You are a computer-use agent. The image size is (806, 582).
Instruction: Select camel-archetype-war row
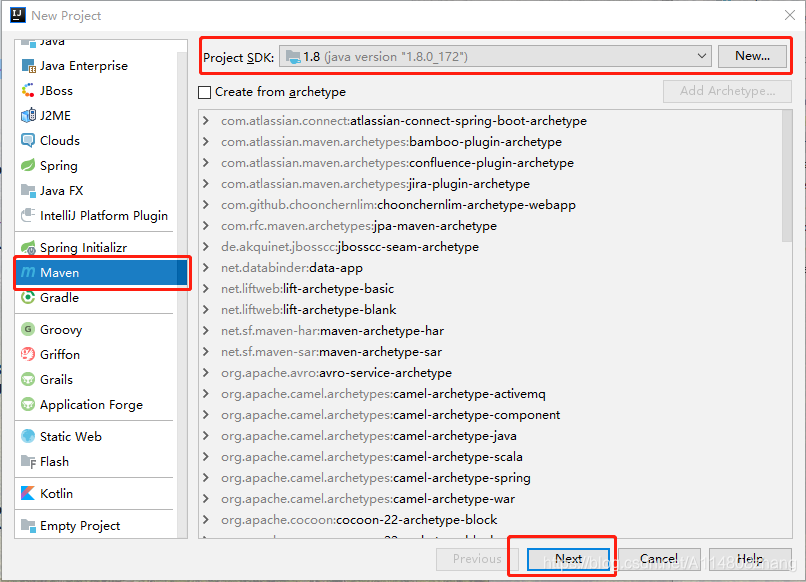(490, 499)
